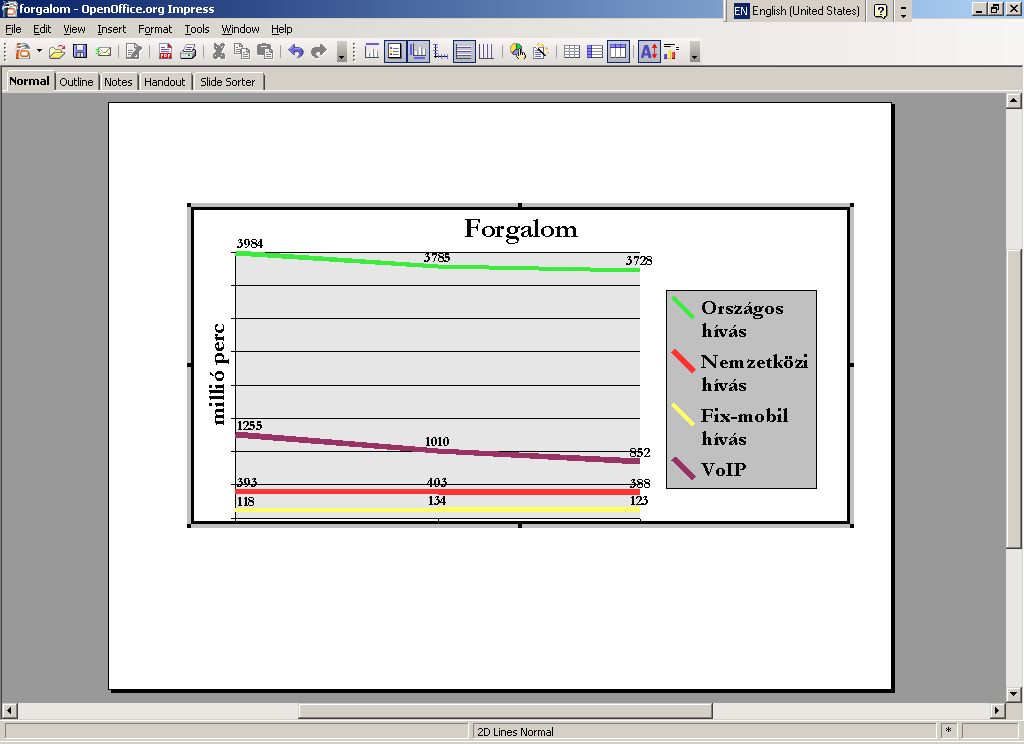
Task: Open the Edit Chart Type tool
Action: click(x=517, y=51)
